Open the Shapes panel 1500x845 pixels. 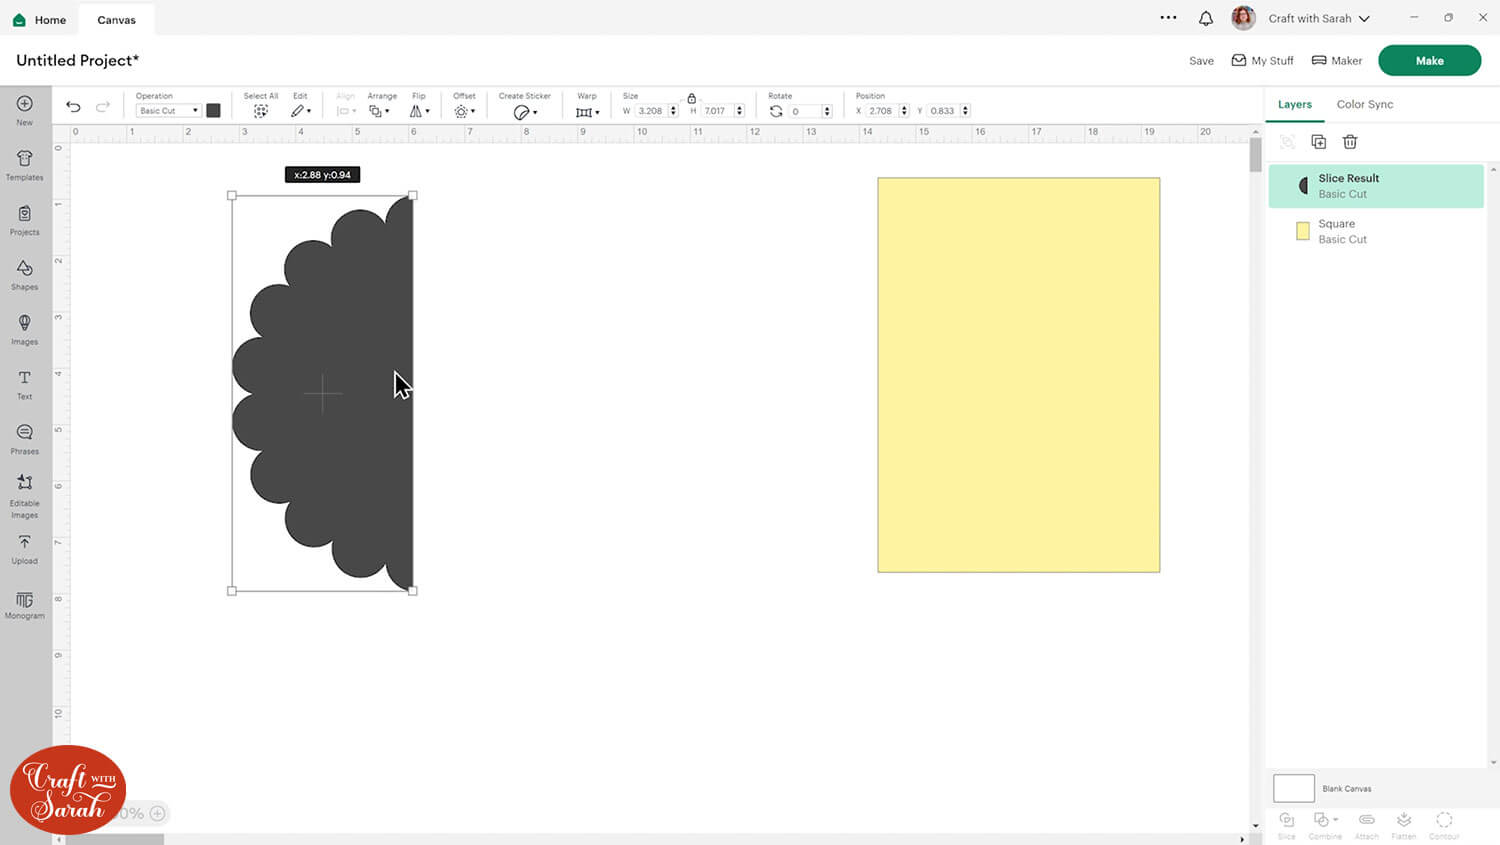click(25, 274)
